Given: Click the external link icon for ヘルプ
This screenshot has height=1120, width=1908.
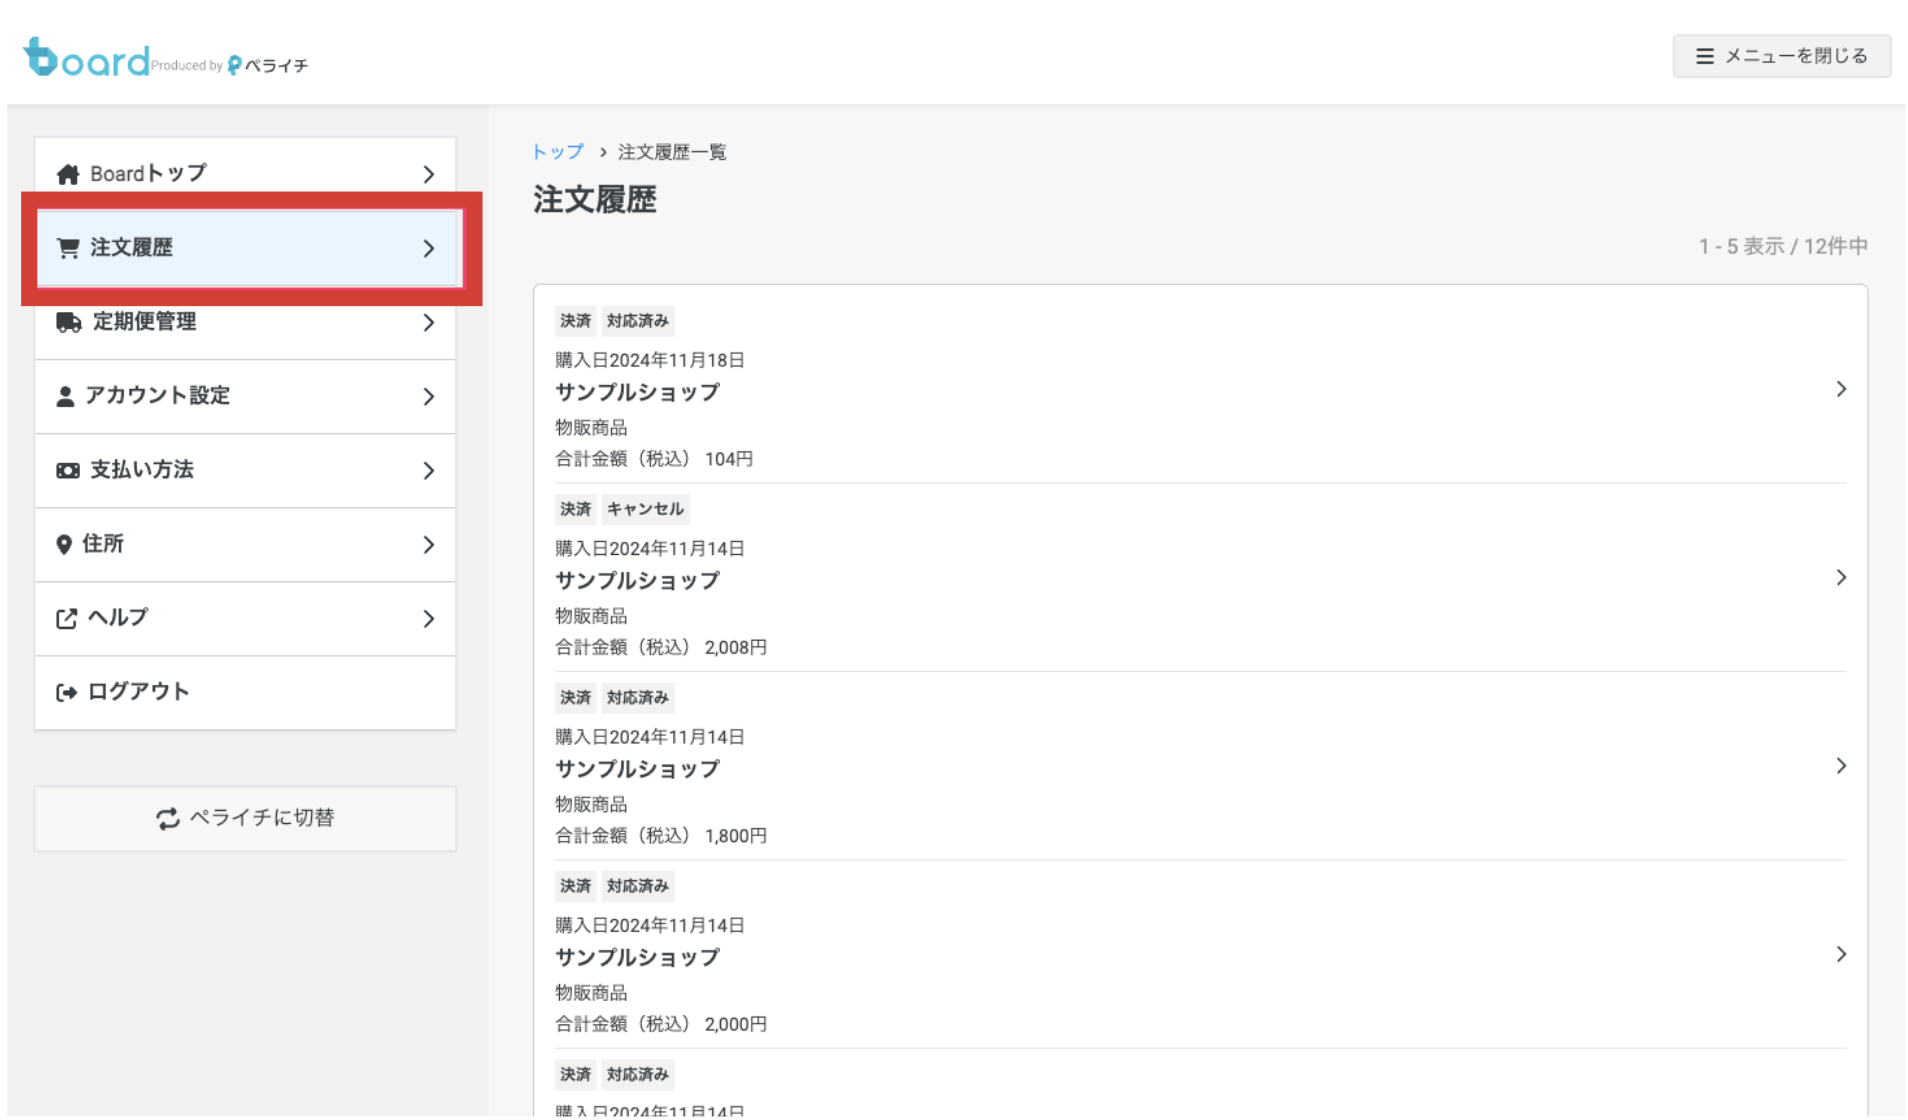Looking at the screenshot, I should coord(66,619).
